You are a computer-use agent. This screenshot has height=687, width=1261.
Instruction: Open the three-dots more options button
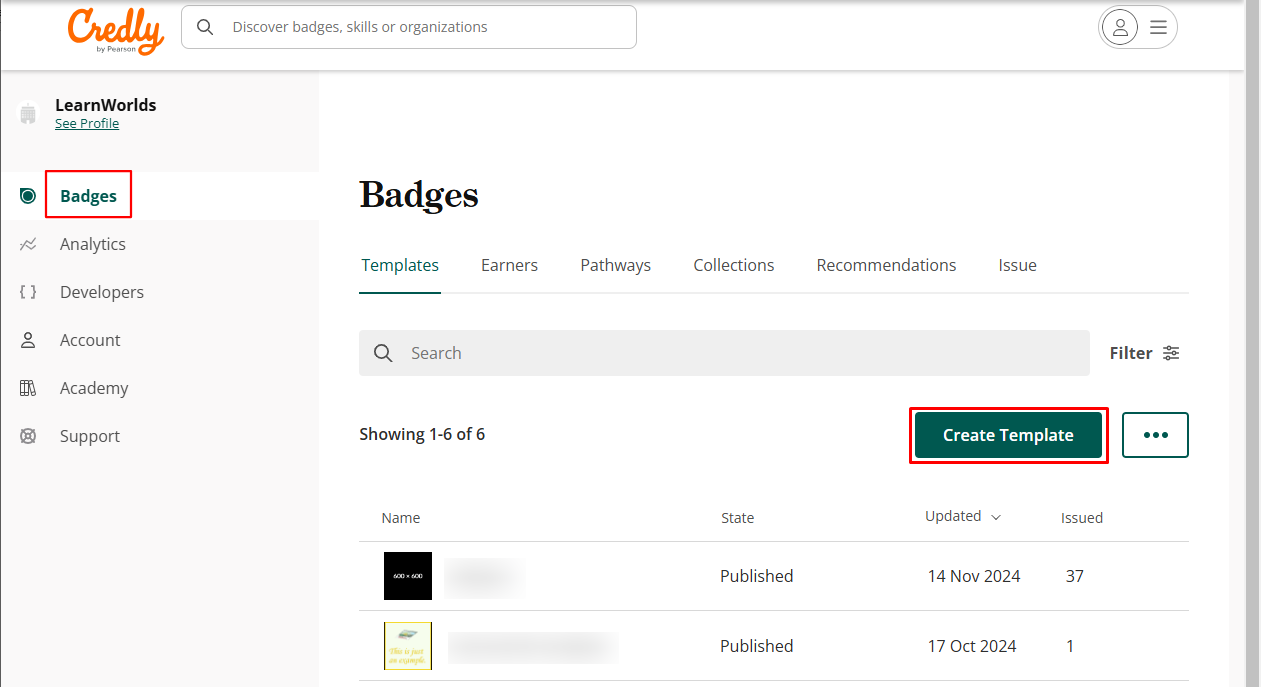pyautogui.click(x=1155, y=435)
